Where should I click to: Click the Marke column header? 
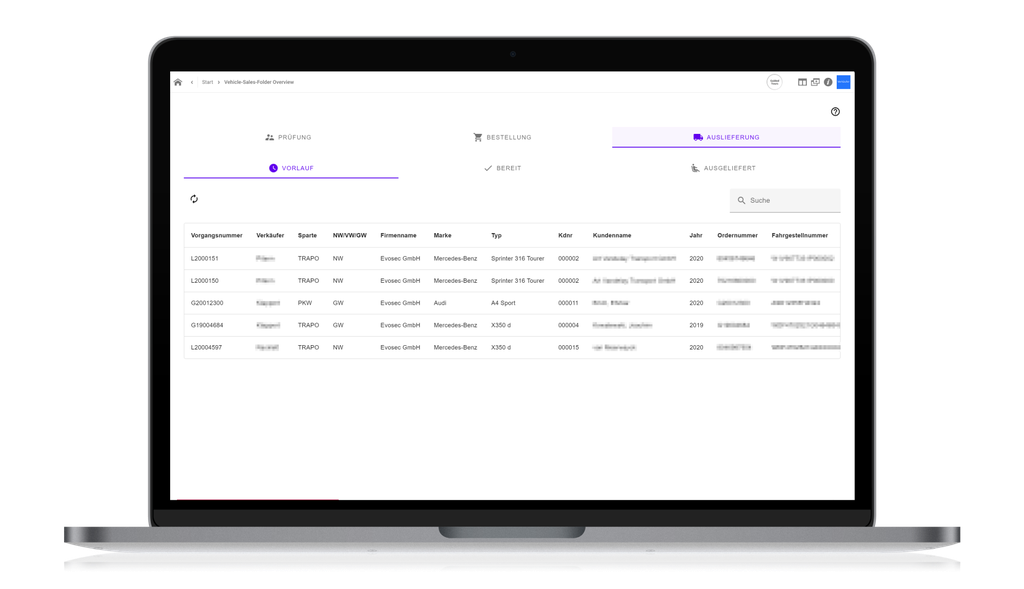pyautogui.click(x=442, y=236)
